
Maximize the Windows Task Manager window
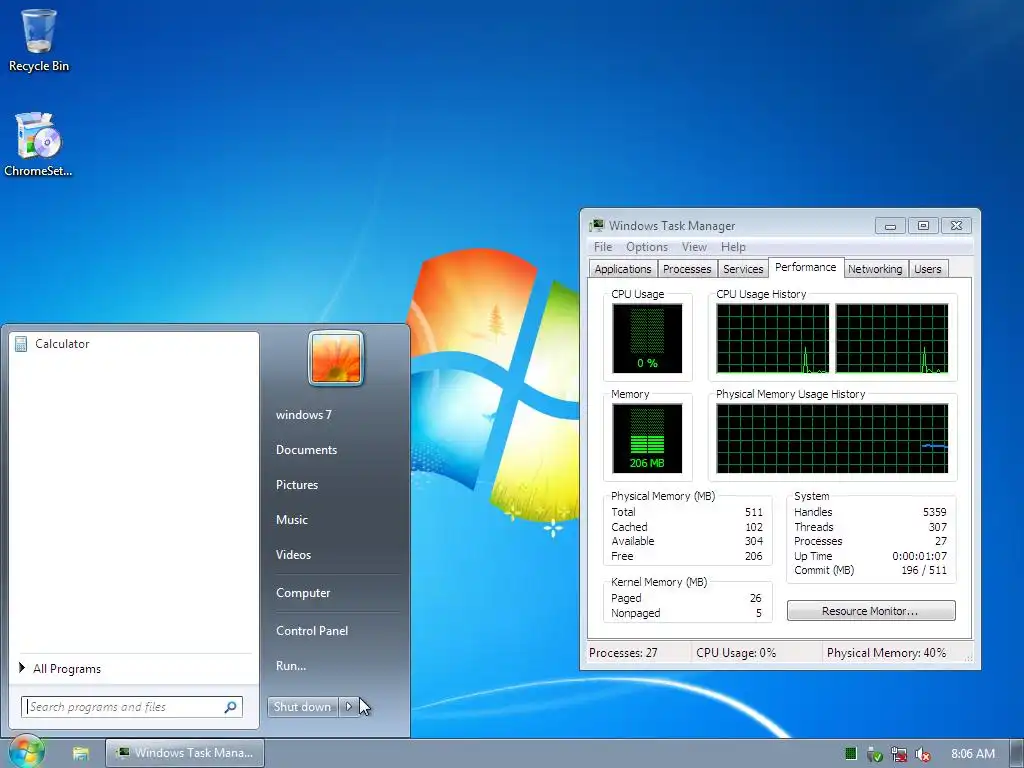coord(923,226)
